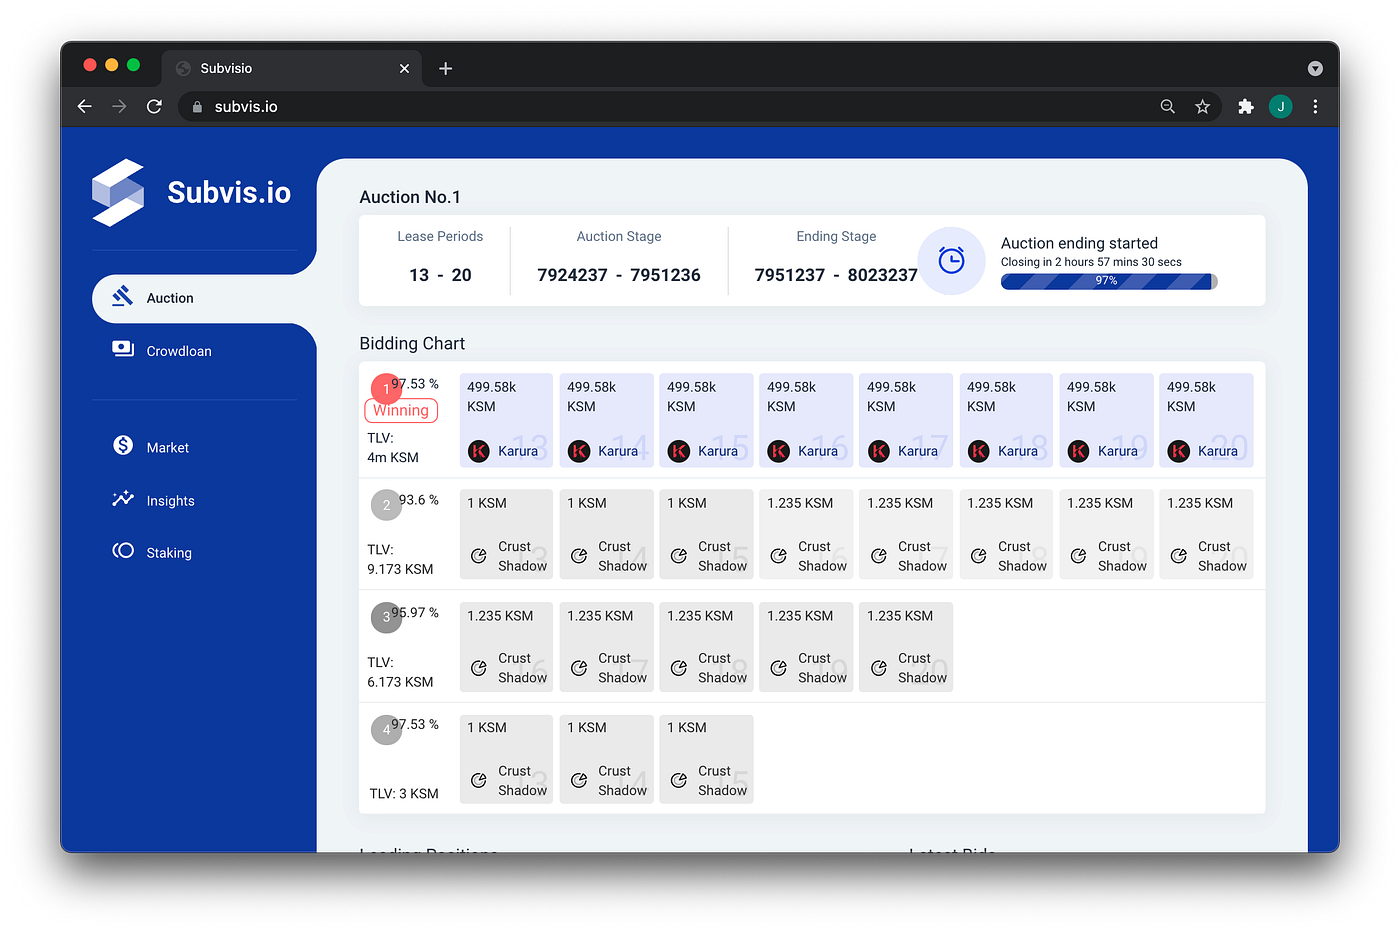The width and height of the screenshot is (1400, 933).
Task: Select Karura bid card for period 13
Action: pos(506,420)
